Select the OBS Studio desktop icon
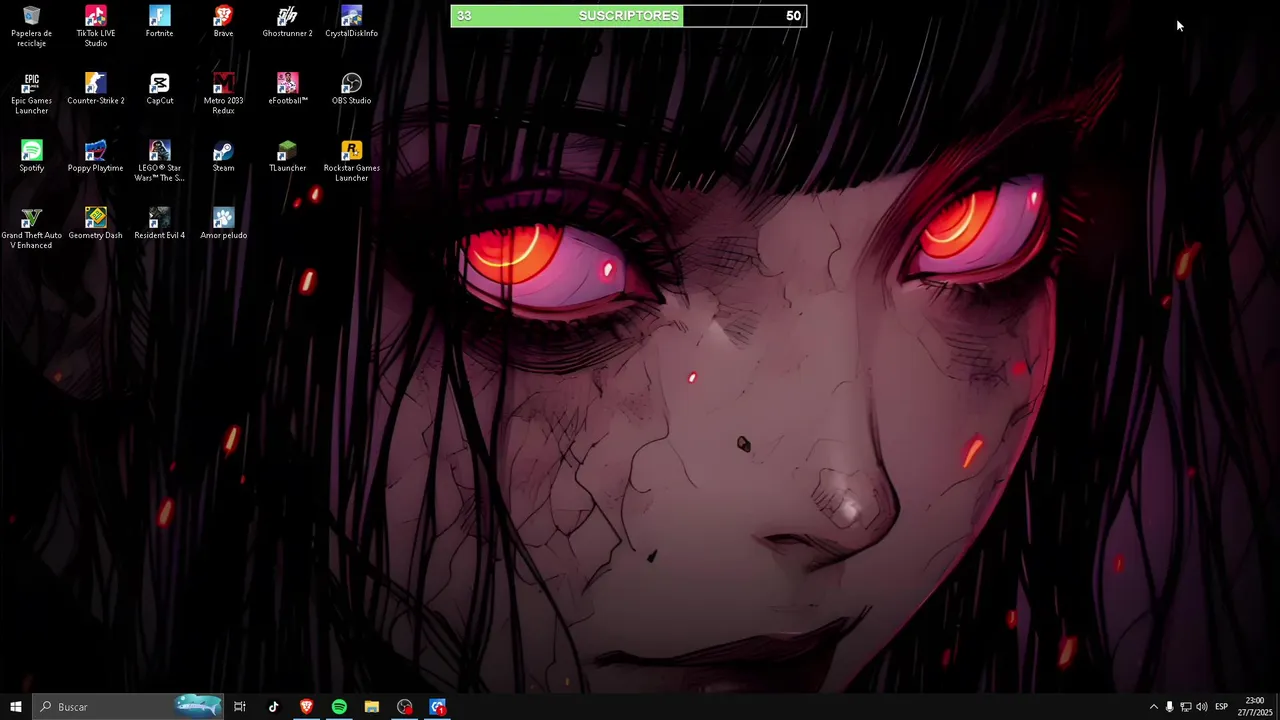1280x720 pixels. [351, 88]
